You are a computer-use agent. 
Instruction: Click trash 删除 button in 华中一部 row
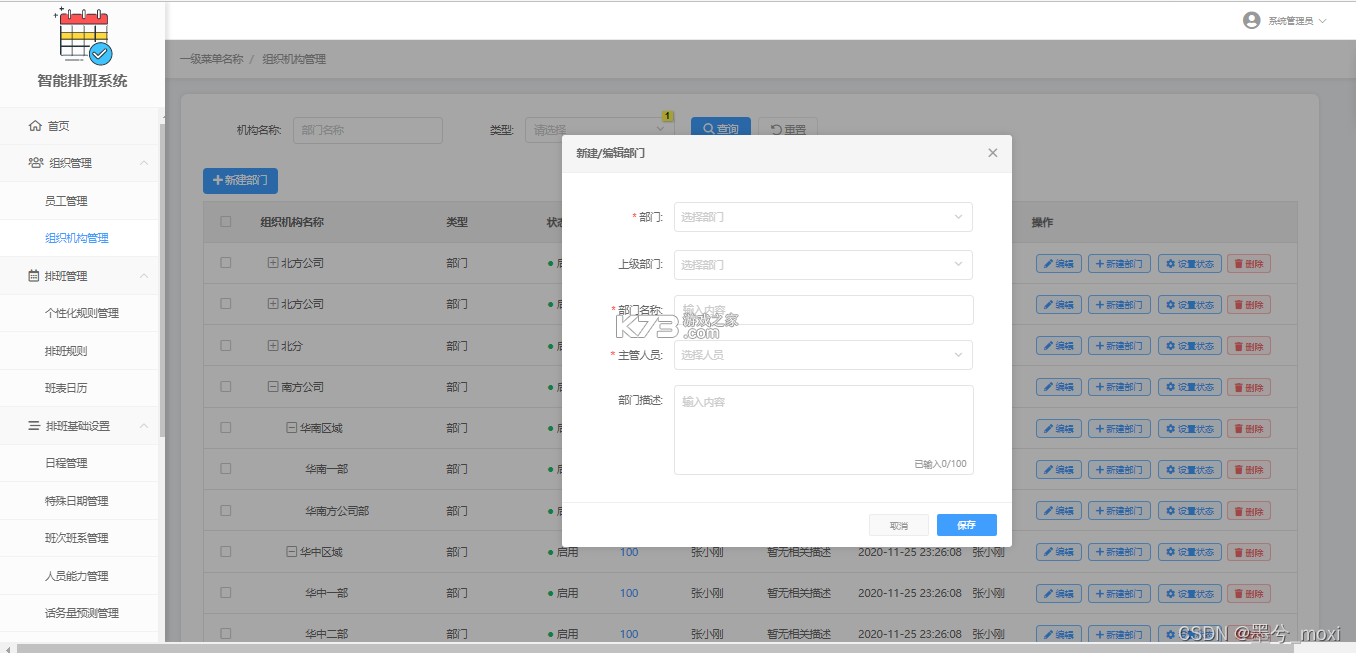coord(1248,593)
